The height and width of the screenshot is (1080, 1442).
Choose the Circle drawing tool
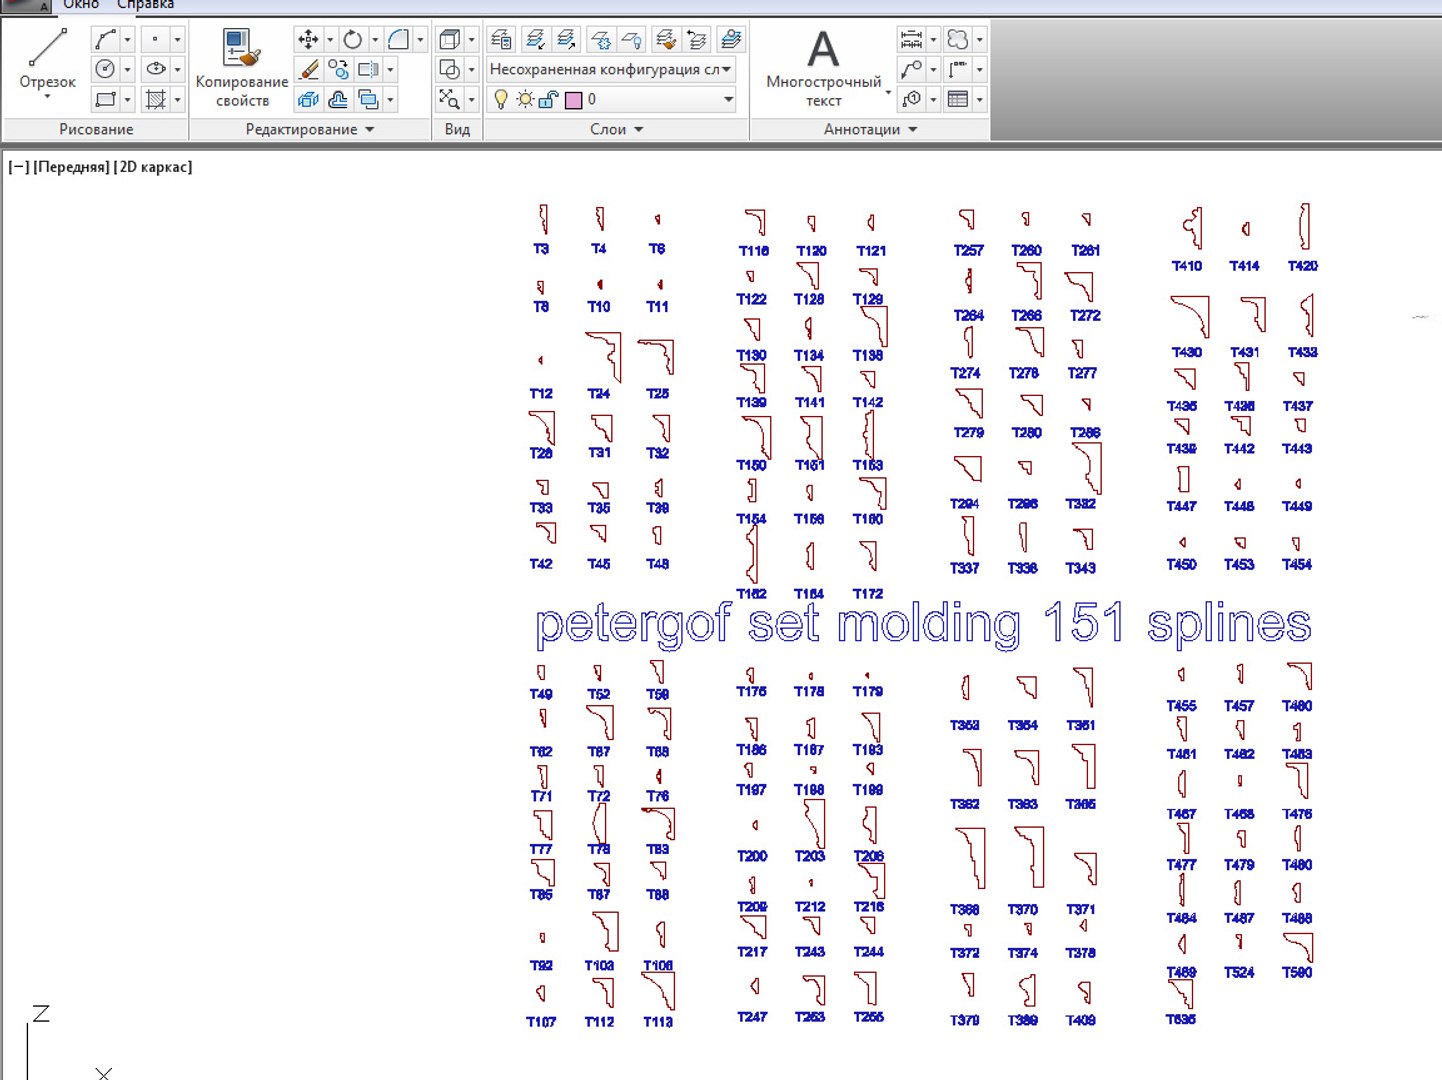pos(105,69)
